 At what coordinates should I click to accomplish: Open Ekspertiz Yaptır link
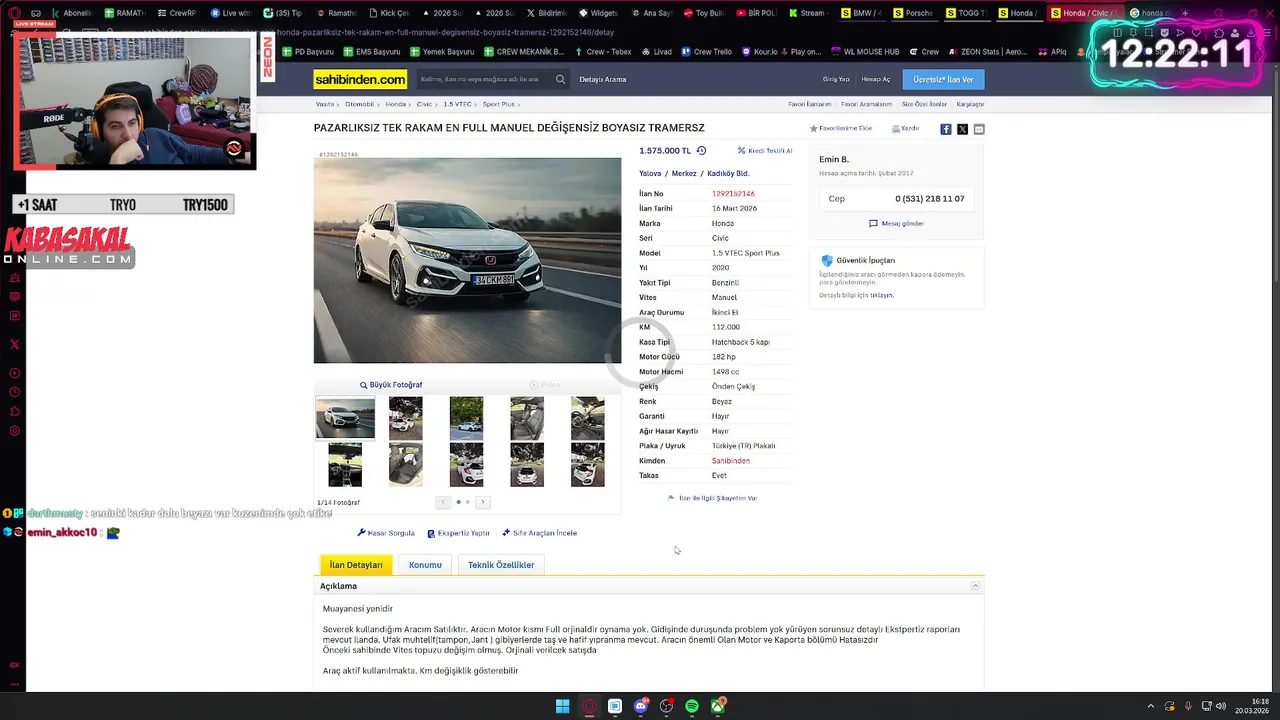coord(458,533)
